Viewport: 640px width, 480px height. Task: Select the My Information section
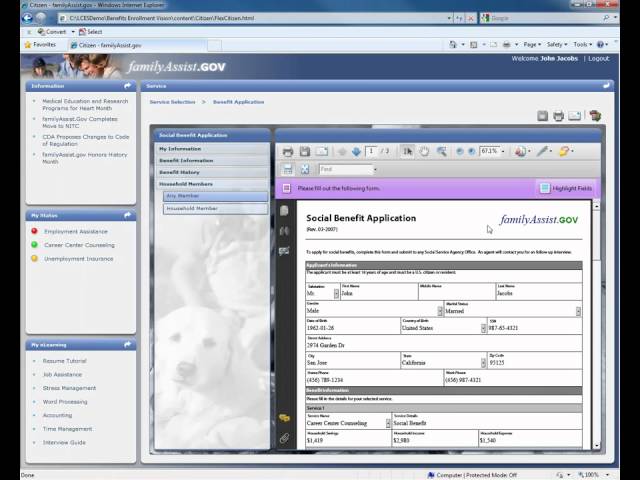click(212, 149)
